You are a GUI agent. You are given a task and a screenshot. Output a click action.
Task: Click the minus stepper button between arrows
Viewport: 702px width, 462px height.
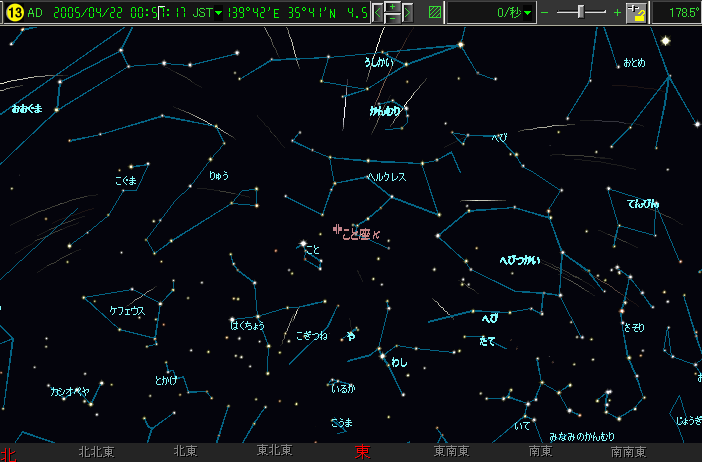(392, 18)
